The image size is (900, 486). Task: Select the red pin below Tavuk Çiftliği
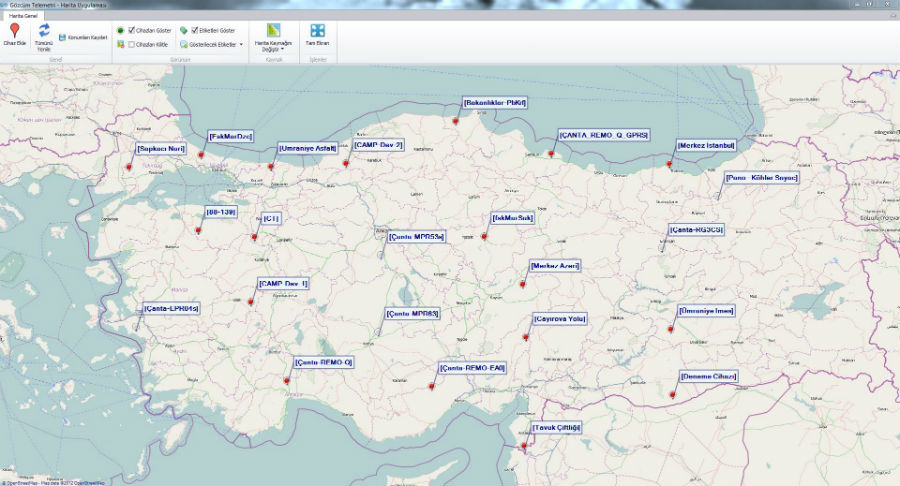524,445
